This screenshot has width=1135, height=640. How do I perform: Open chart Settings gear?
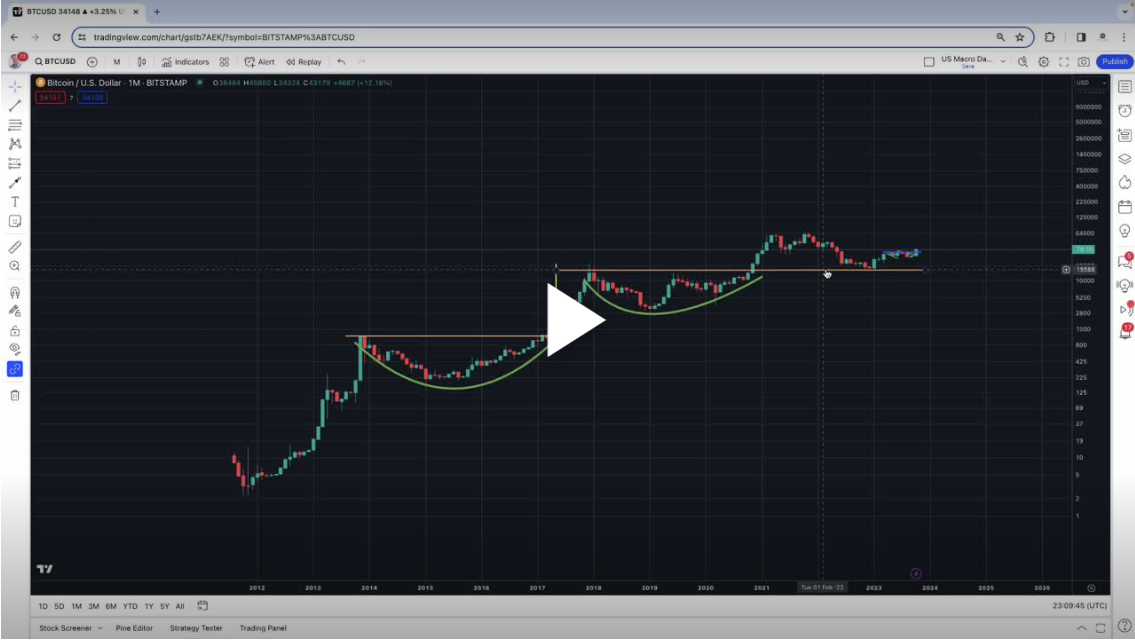1044,61
